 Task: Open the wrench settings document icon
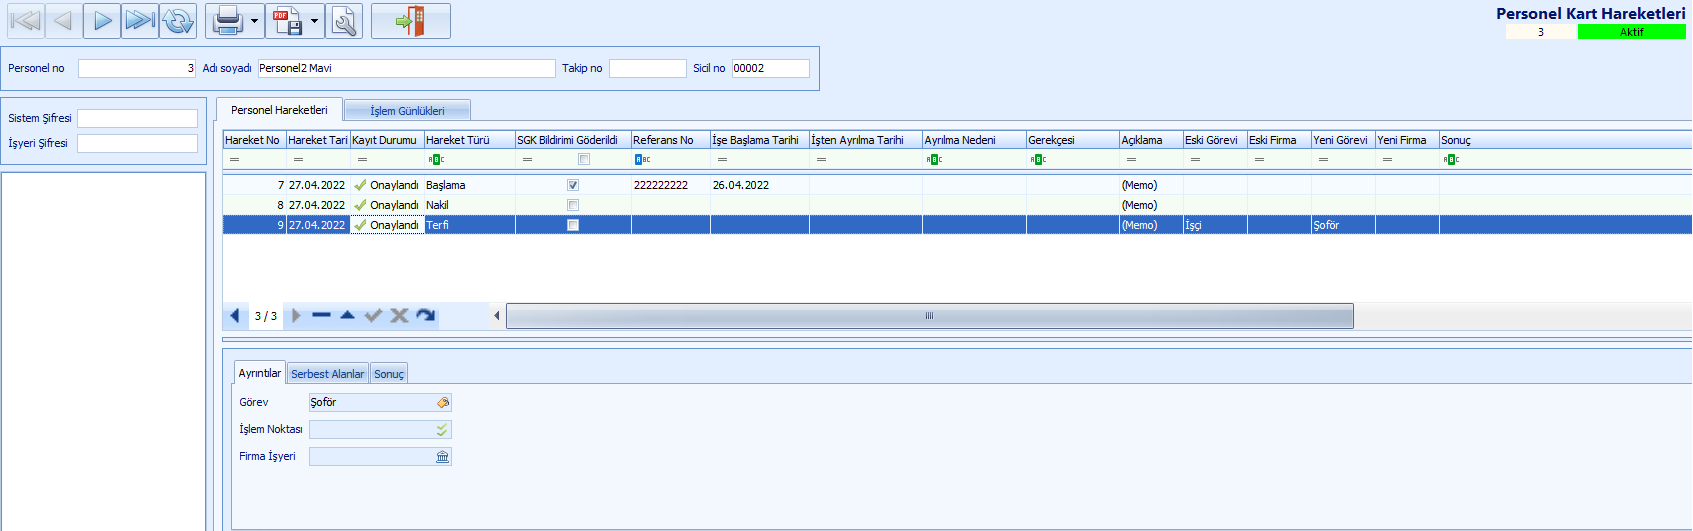pyautogui.click(x=344, y=21)
